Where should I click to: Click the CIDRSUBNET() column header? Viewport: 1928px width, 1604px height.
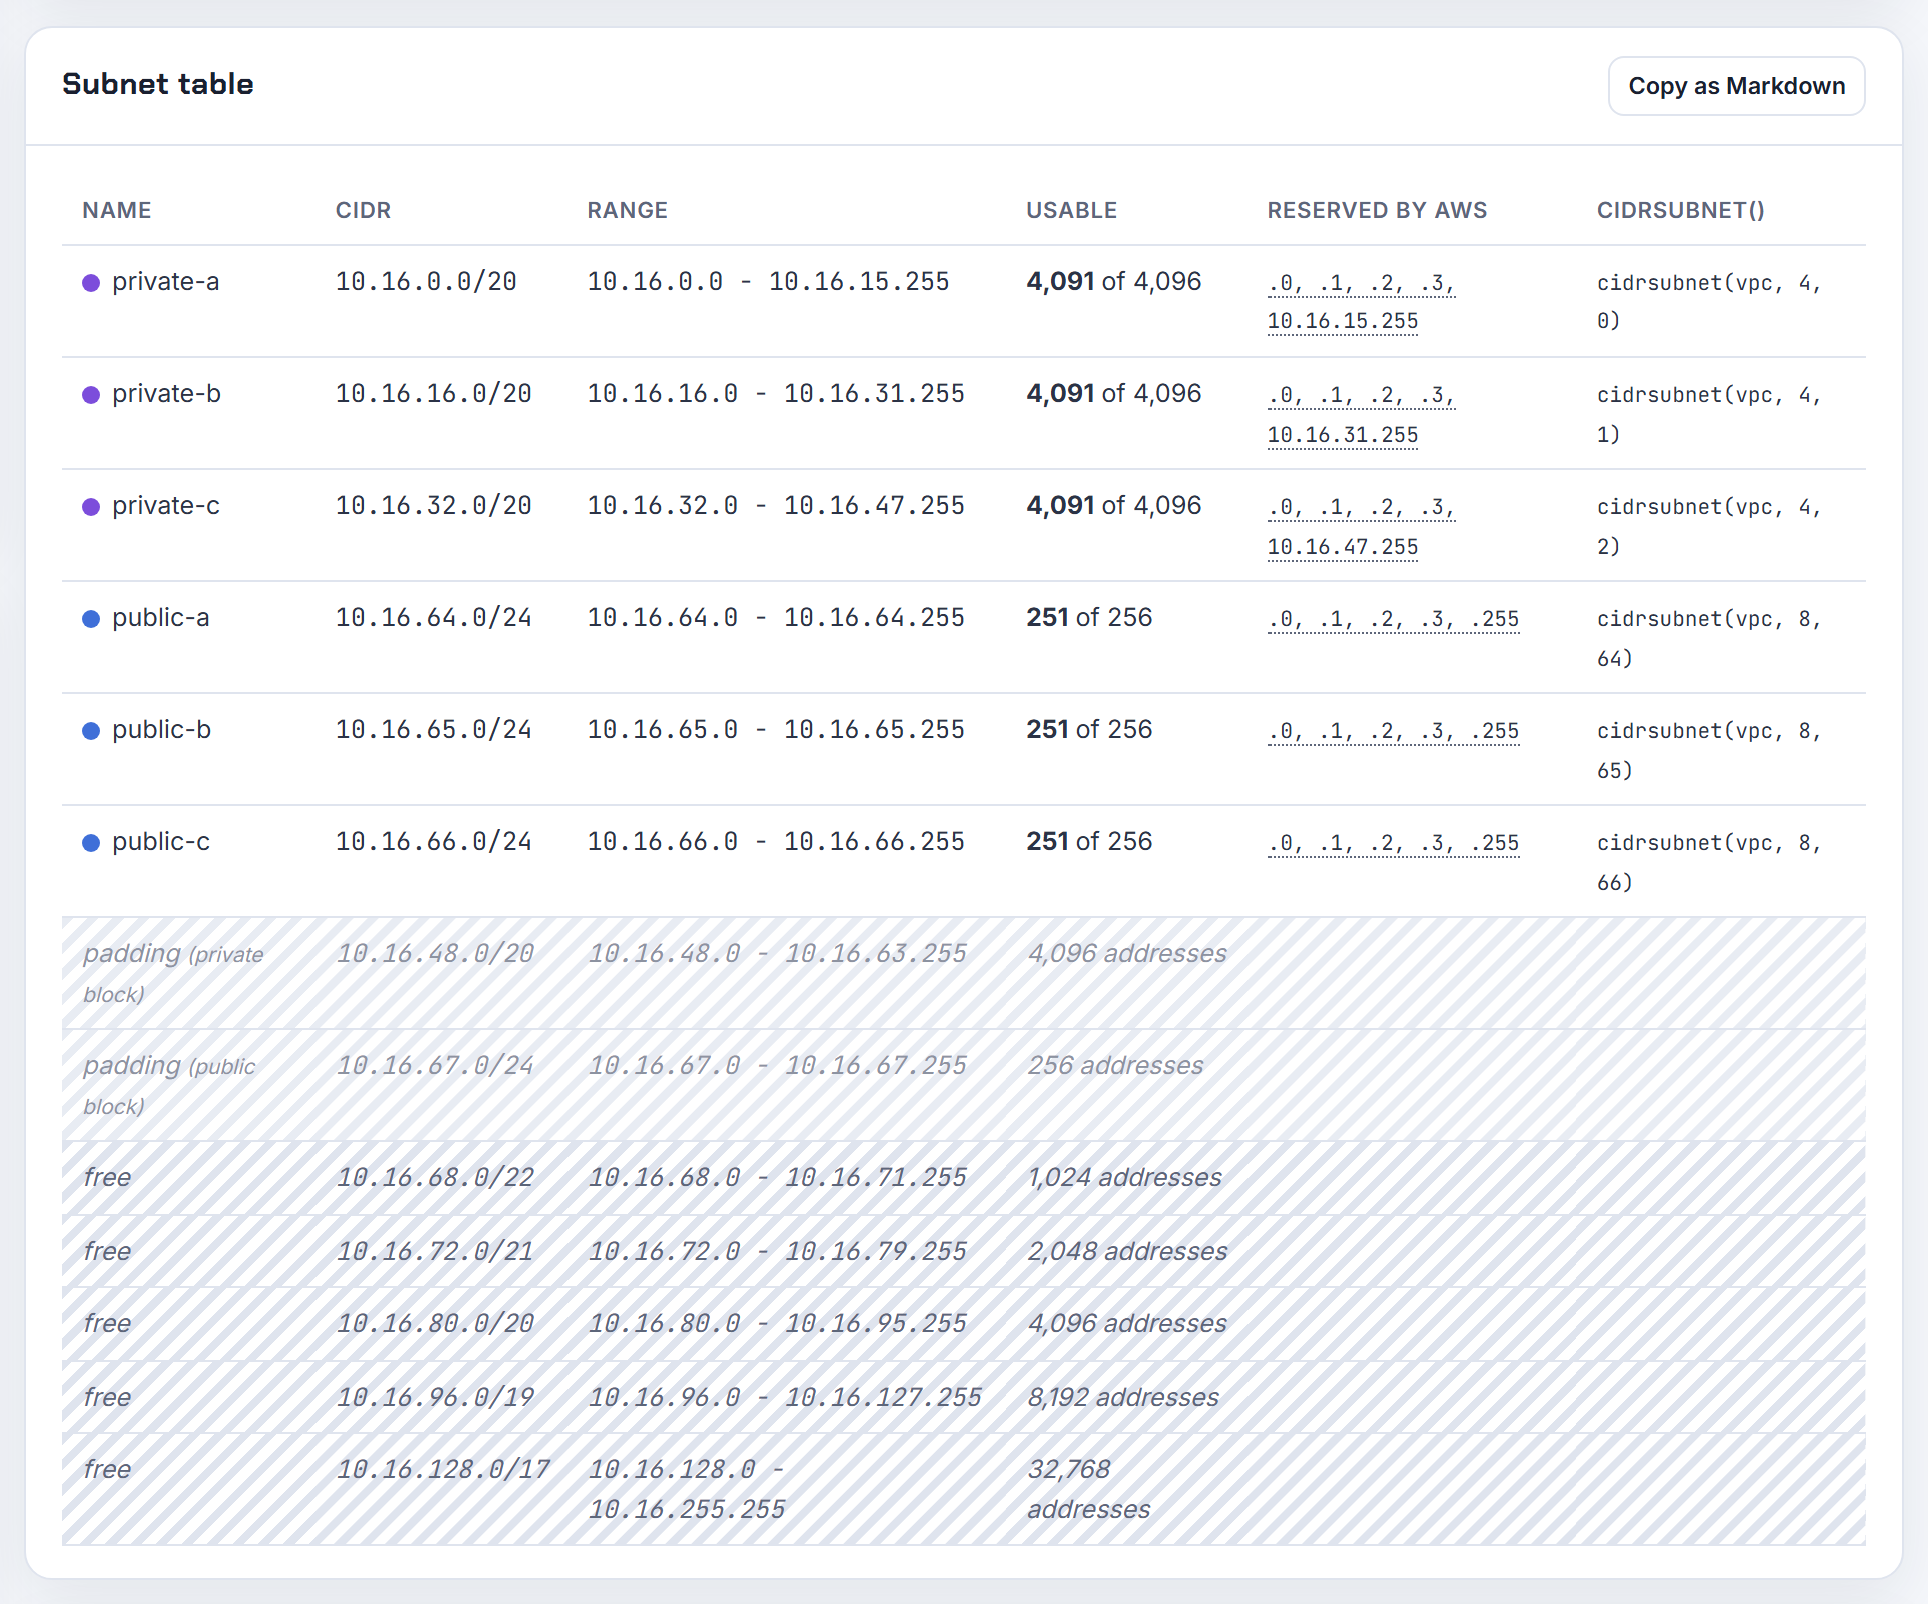[x=1680, y=211]
